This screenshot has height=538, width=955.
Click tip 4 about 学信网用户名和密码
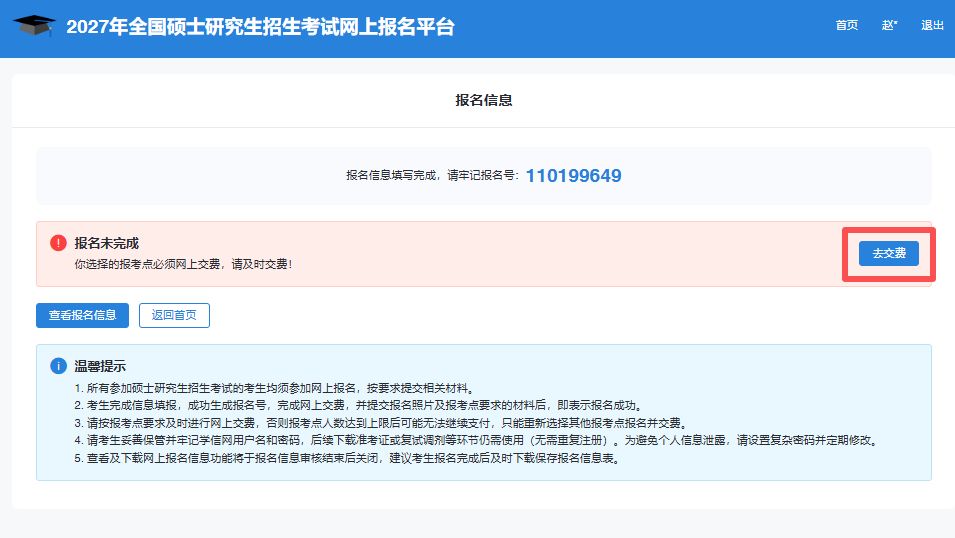tap(478, 440)
